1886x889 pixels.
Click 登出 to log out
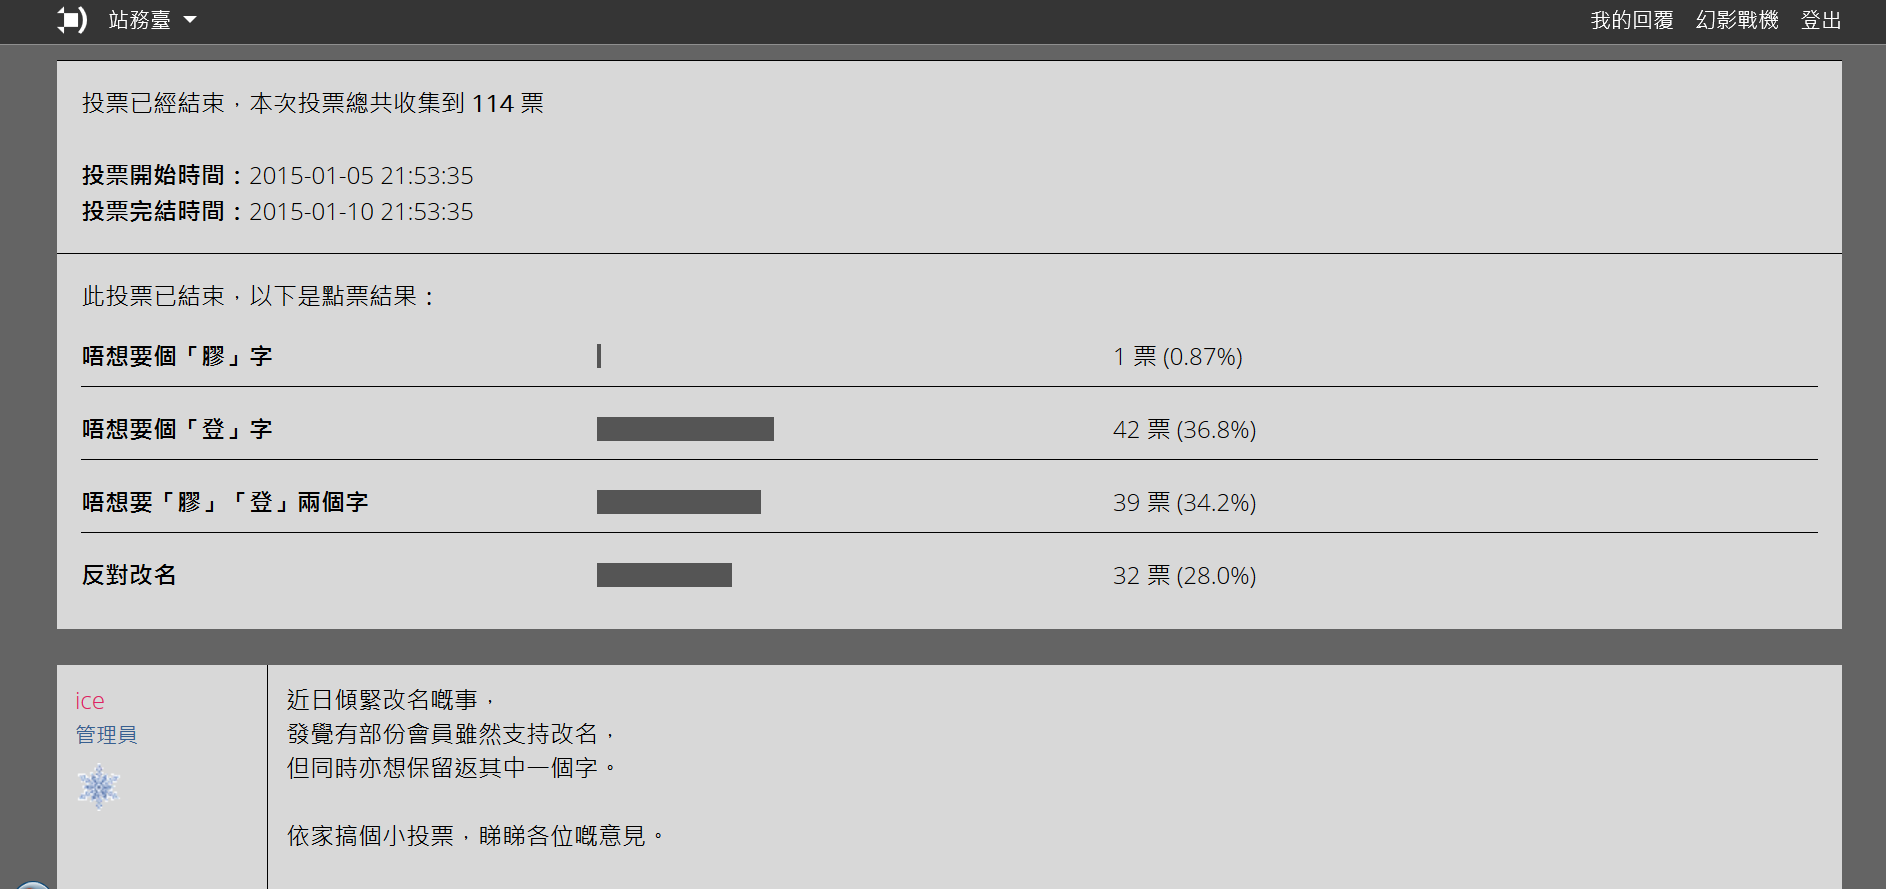coord(1821,20)
